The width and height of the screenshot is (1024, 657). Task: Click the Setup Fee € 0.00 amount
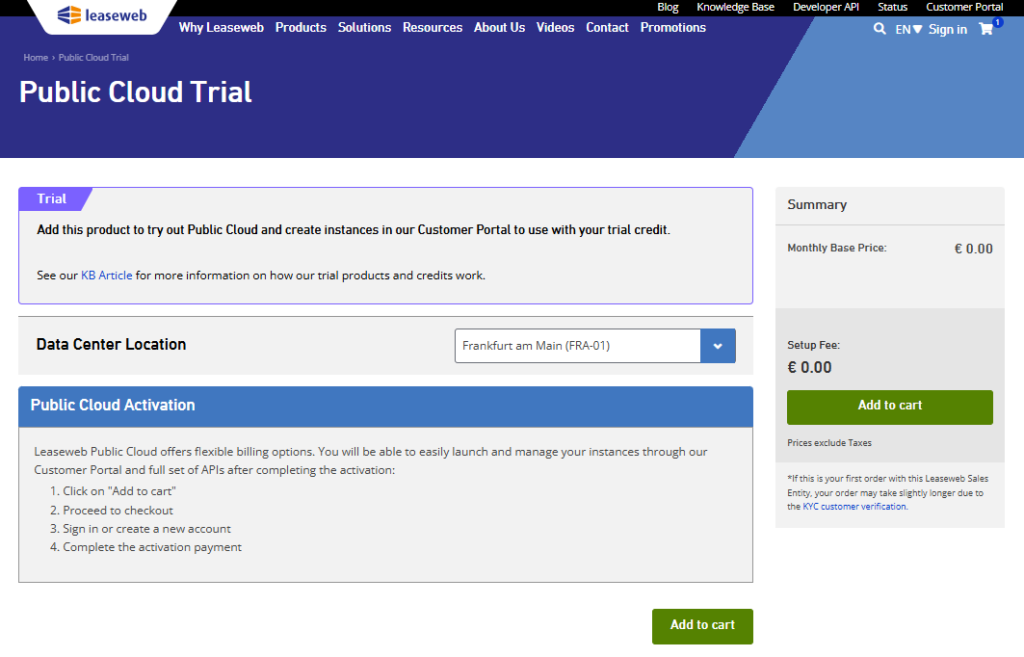809,367
